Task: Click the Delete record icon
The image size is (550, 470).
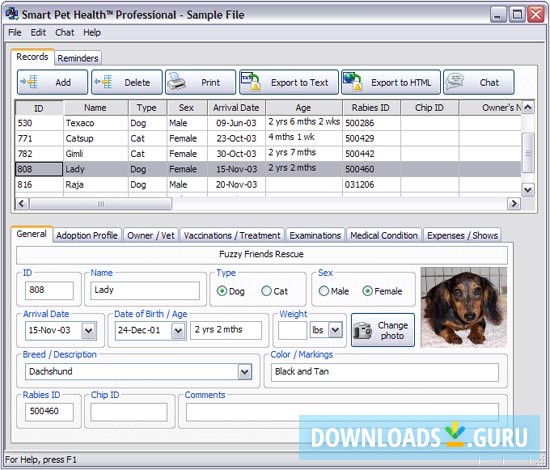Action: click(103, 82)
